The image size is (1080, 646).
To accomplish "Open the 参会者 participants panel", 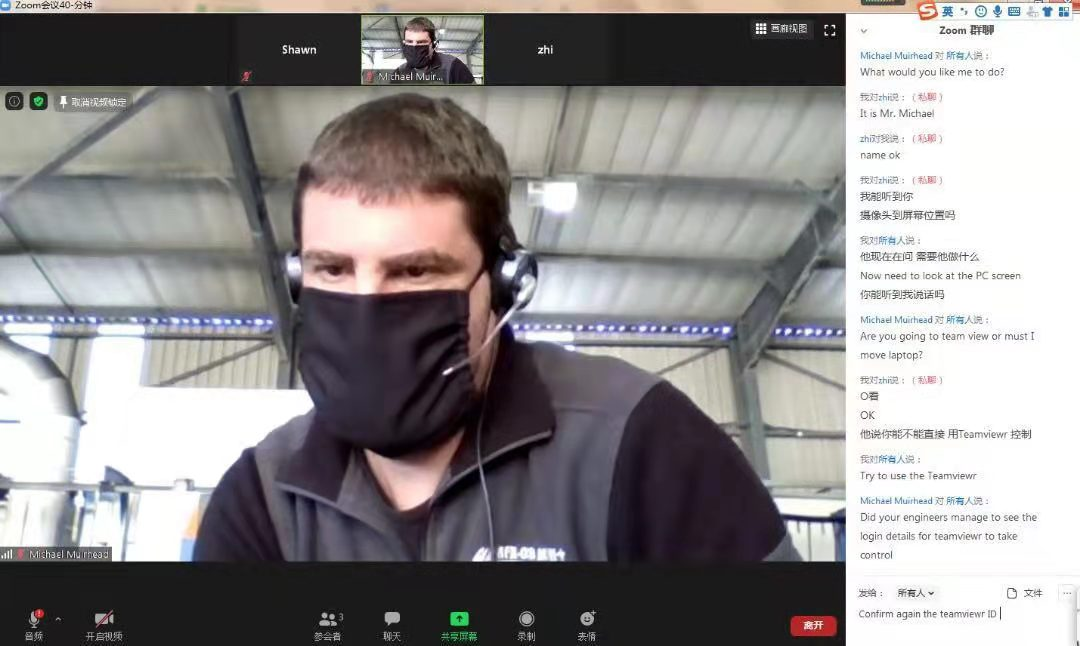I will click(x=328, y=623).
